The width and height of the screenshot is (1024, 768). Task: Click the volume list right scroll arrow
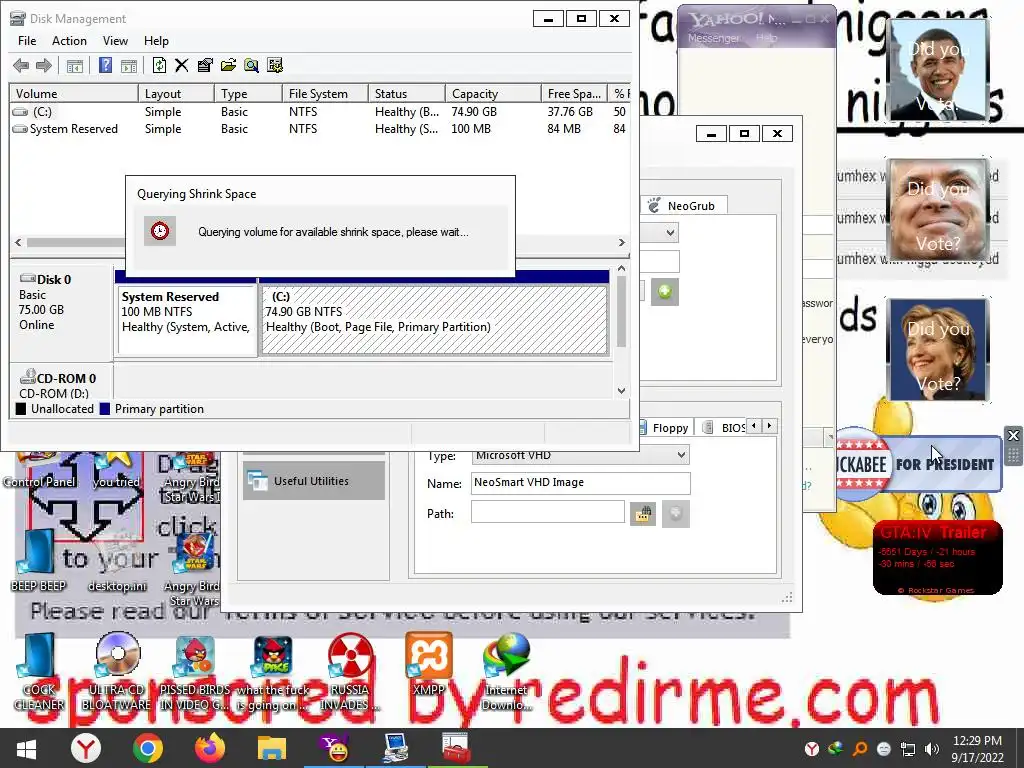tap(622, 242)
